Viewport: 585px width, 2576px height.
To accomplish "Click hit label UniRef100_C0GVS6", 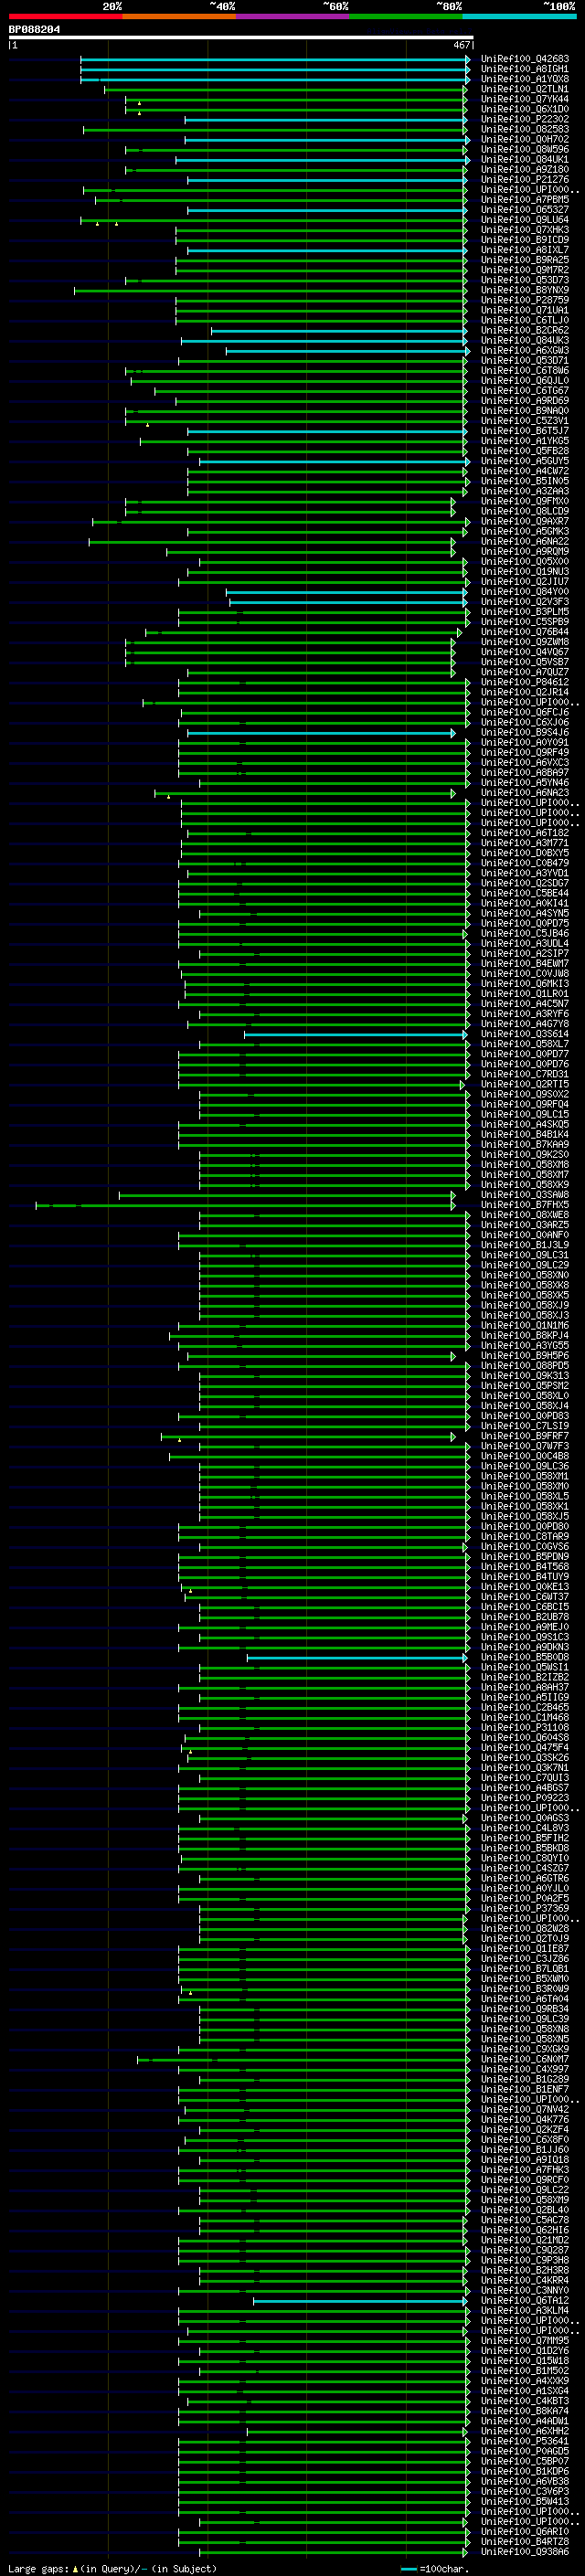I will tap(525, 1547).
